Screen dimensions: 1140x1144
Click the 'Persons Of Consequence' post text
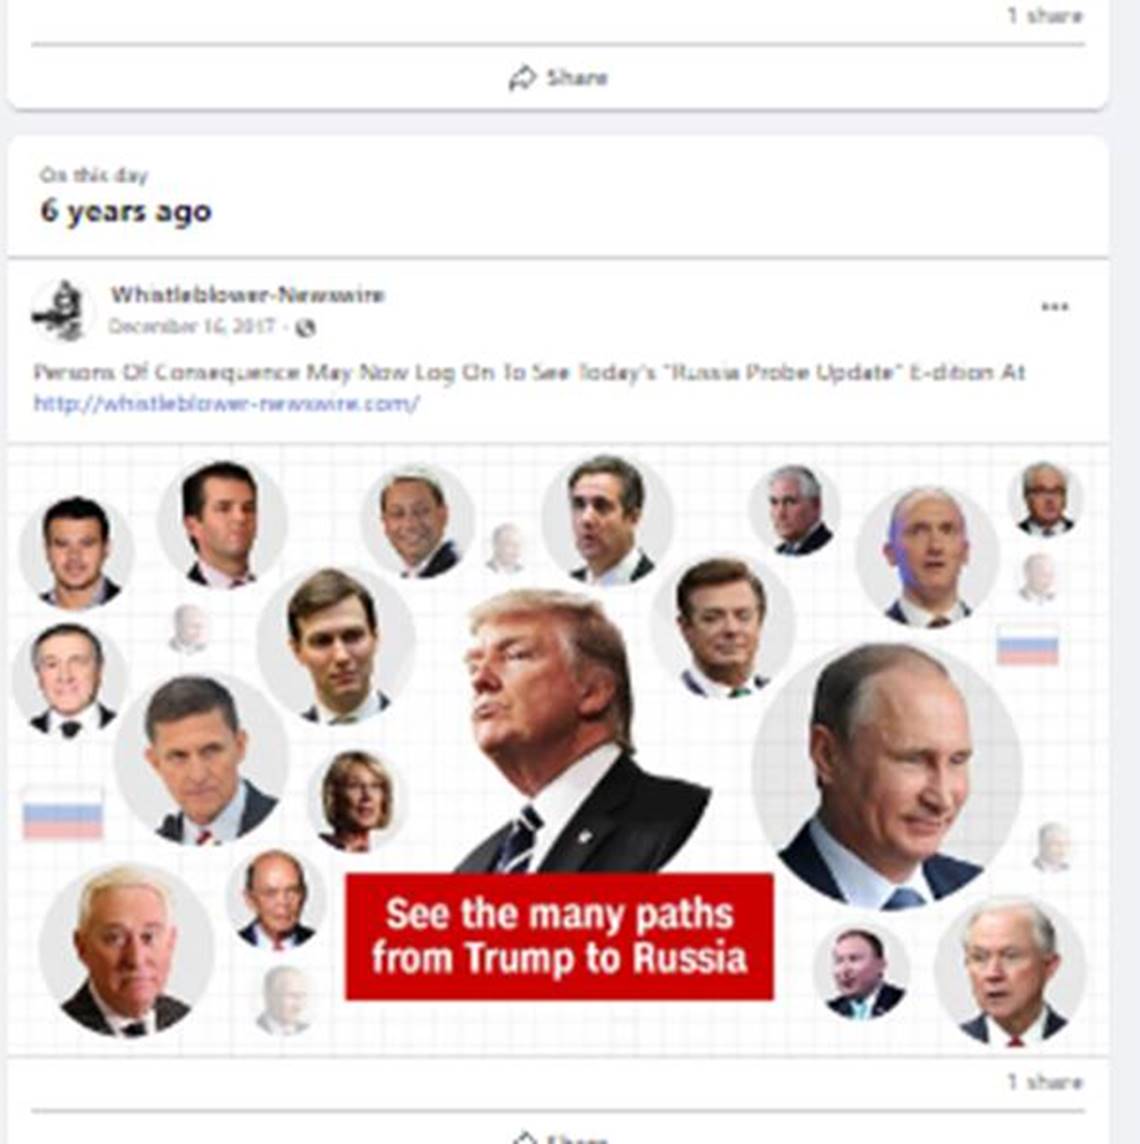(x=530, y=372)
